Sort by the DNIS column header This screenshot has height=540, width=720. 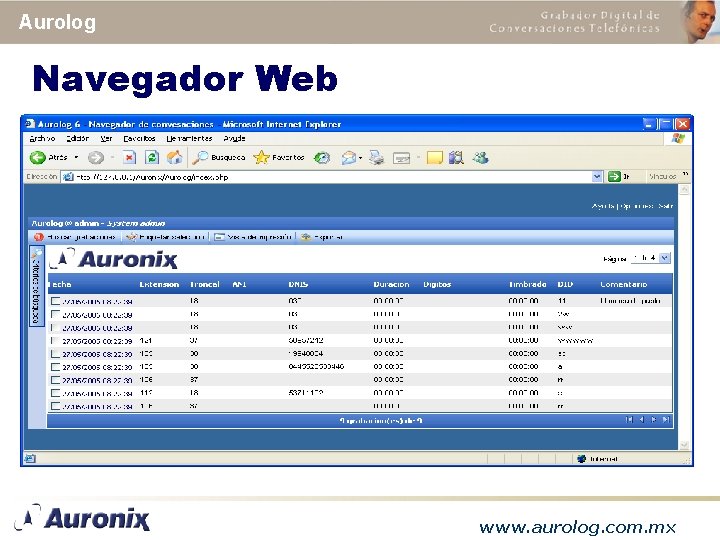coord(298,284)
